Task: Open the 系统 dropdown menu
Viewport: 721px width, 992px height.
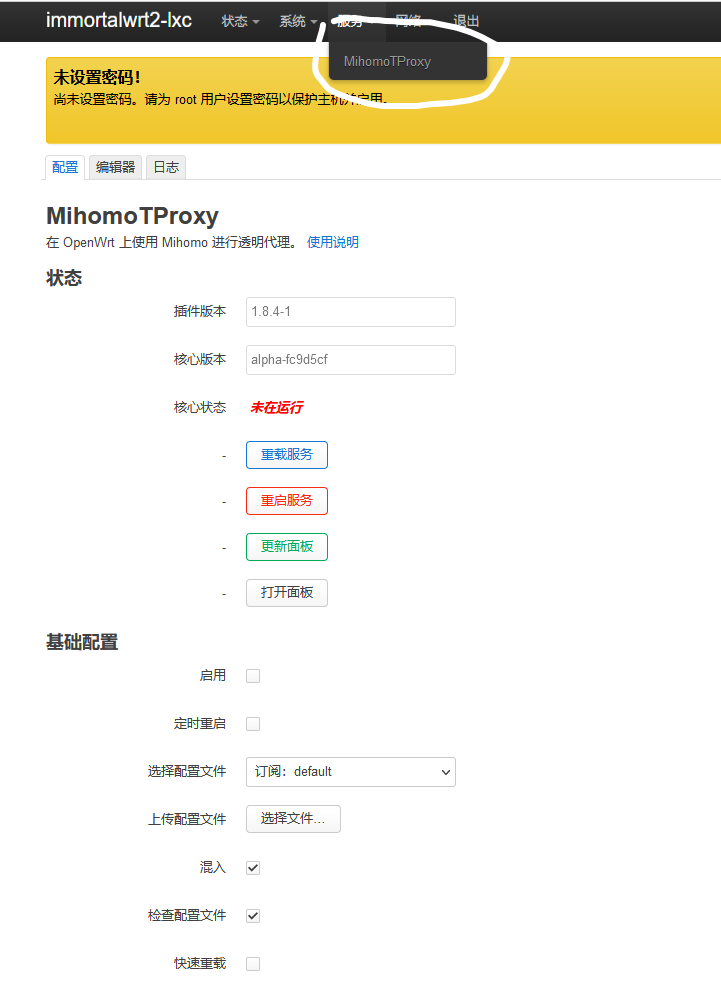Action: (x=299, y=21)
